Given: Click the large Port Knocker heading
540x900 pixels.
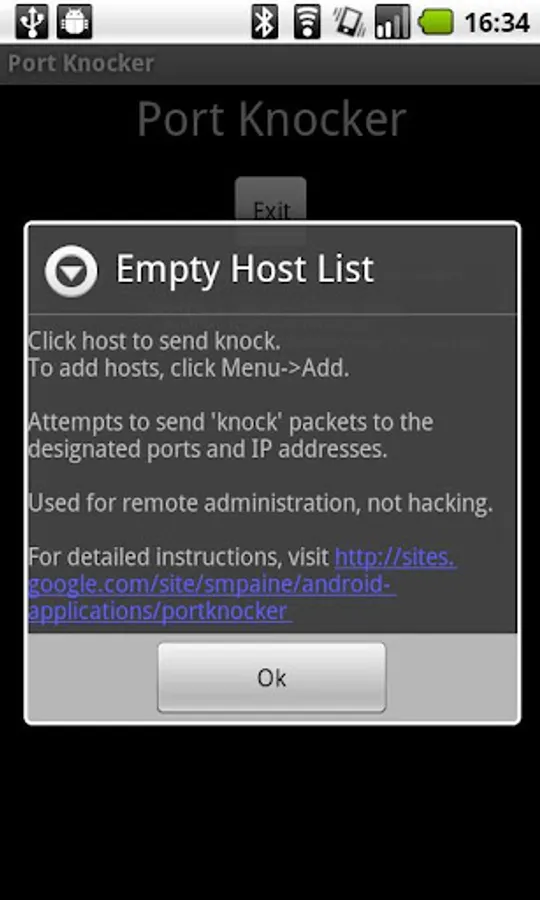Looking at the screenshot, I should (271, 119).
